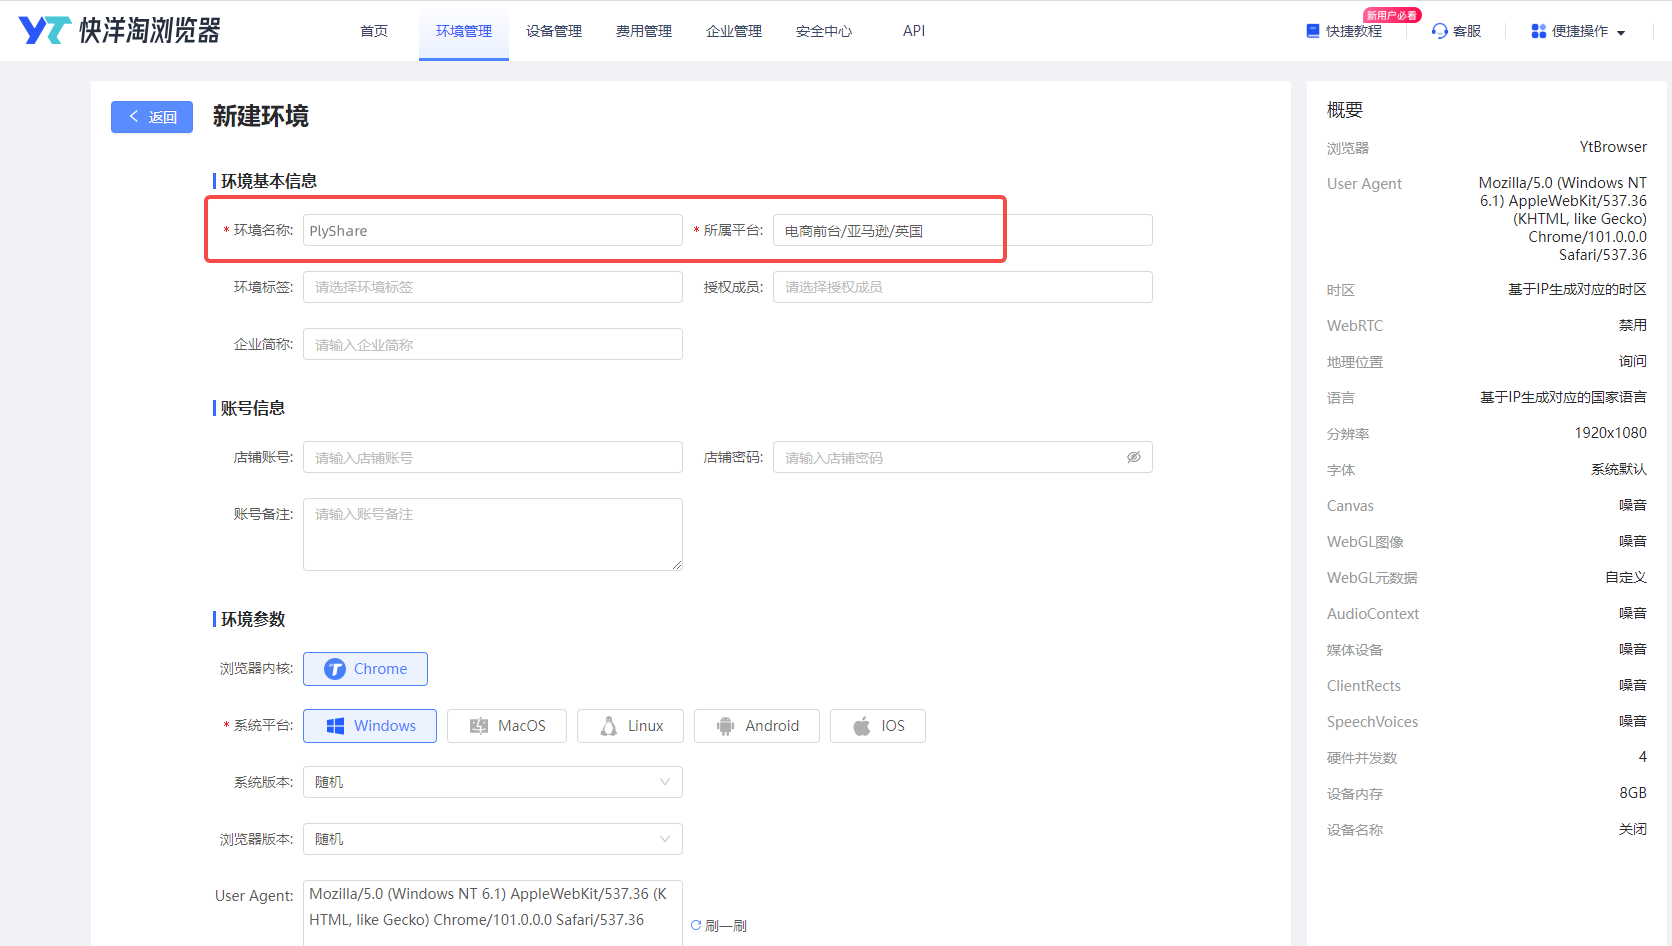Click the 自定义 WebGL metadata value
This screenshot has height=946, width=1672.
click(1626, 577)
